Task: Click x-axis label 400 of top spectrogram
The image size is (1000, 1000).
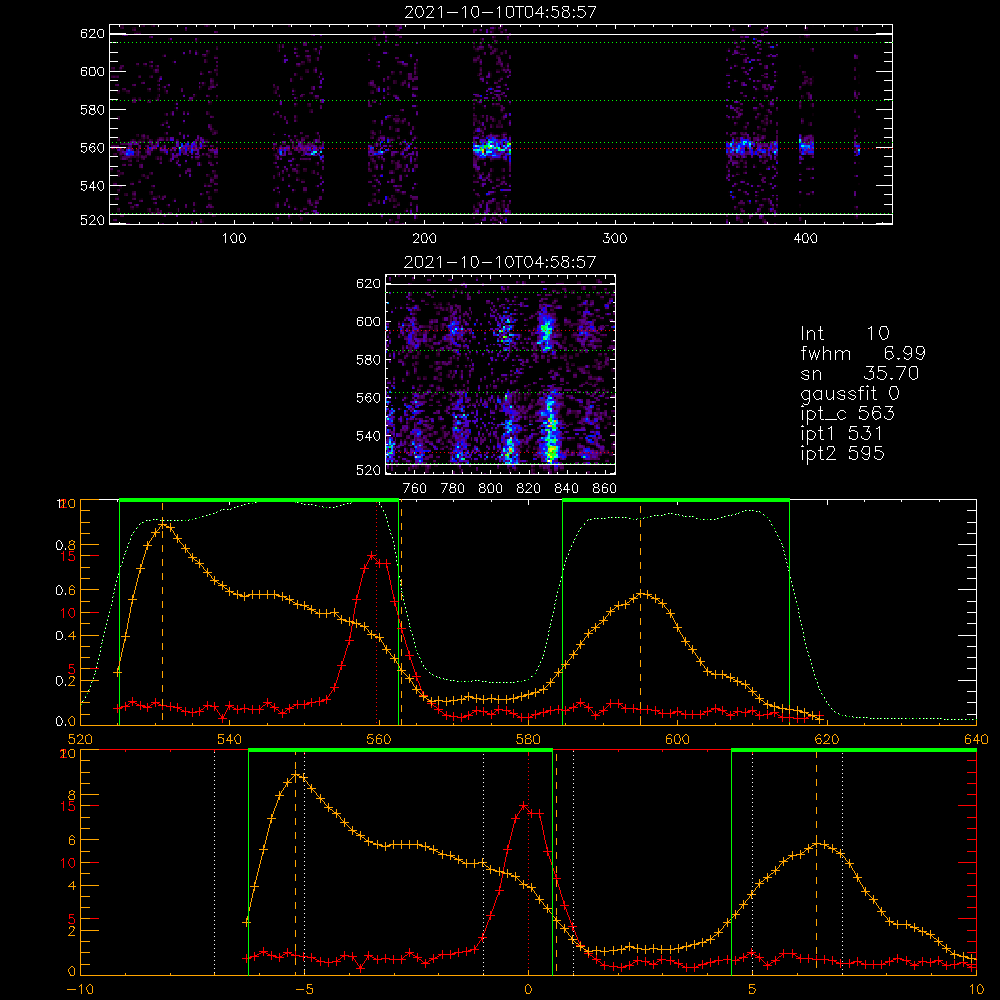Action: click(x=805, y=239)
